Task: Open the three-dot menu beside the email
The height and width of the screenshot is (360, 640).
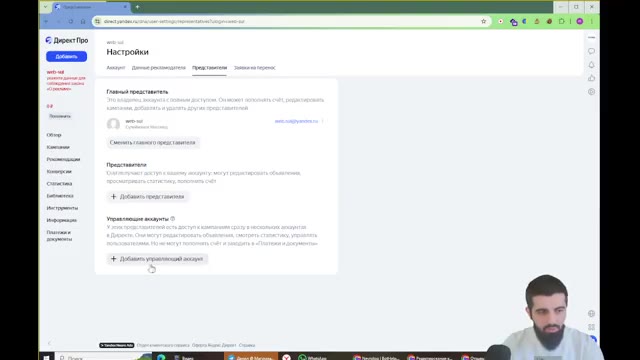Action: pyautogui.click(x=322, y=121)
